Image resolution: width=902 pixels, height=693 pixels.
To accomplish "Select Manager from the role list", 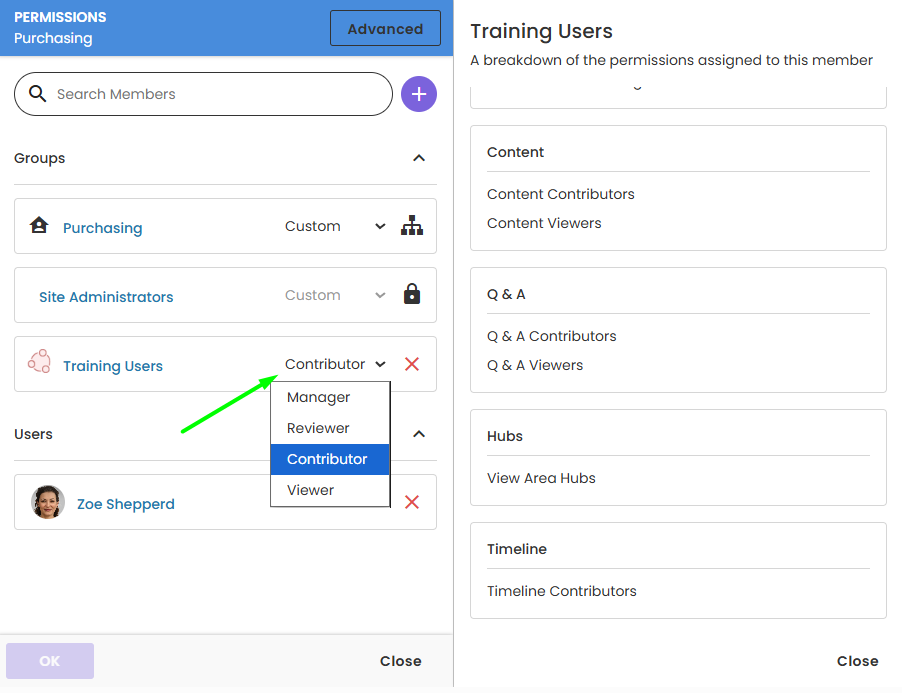I will pos(330,397).
